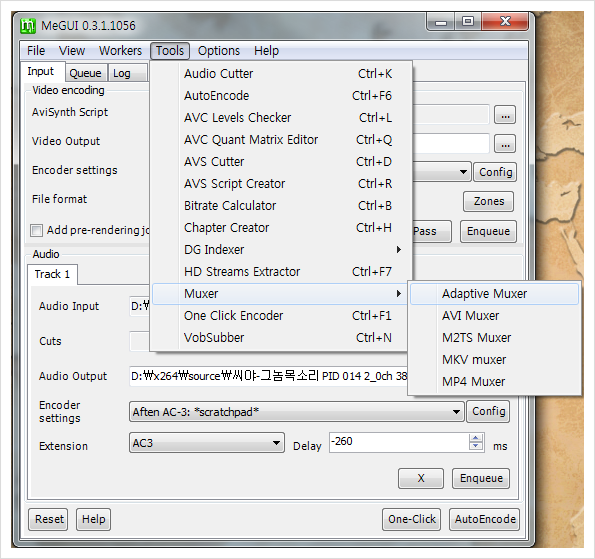Choose AutoEncode from Tools menu
Screen dimensions: 595x559
pyautogui.click(x=282, y=96)
